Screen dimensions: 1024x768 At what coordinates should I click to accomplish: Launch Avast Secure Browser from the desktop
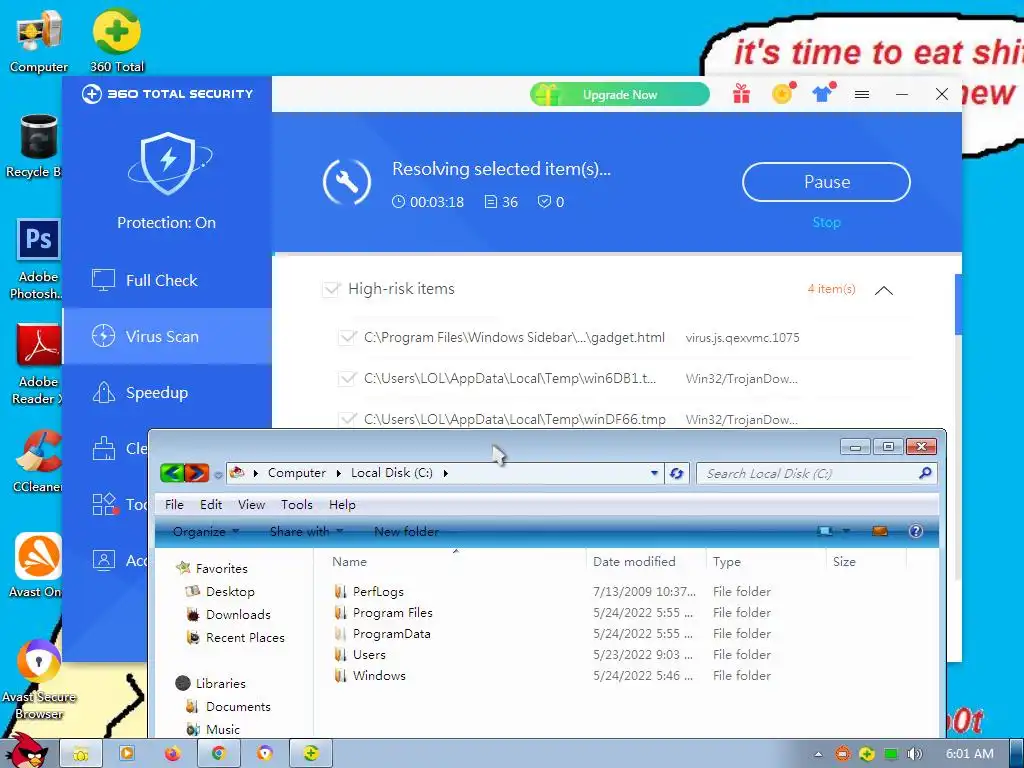pyautogui.click(x=38, y=679)
